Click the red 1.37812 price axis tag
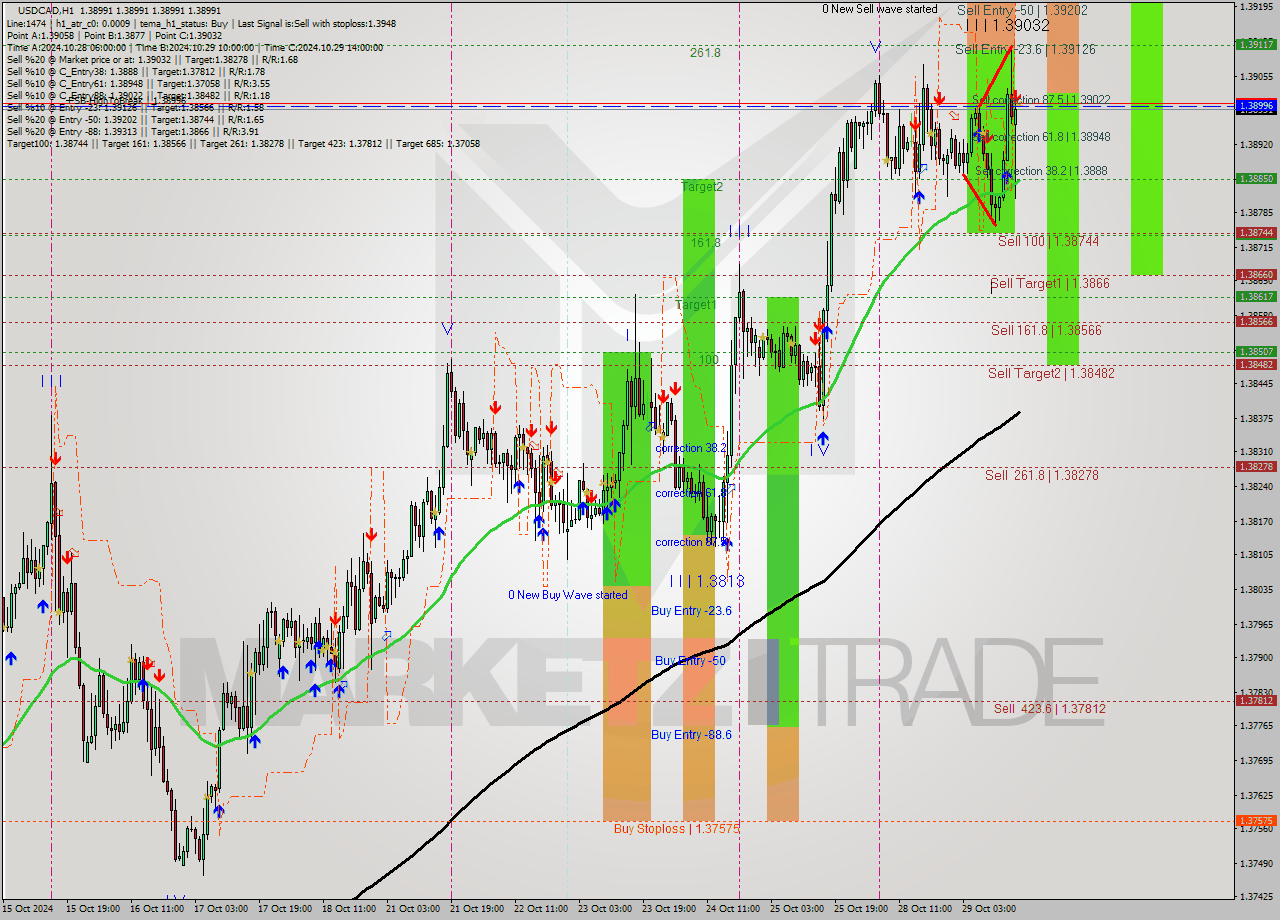 [x=1256, y=700]
